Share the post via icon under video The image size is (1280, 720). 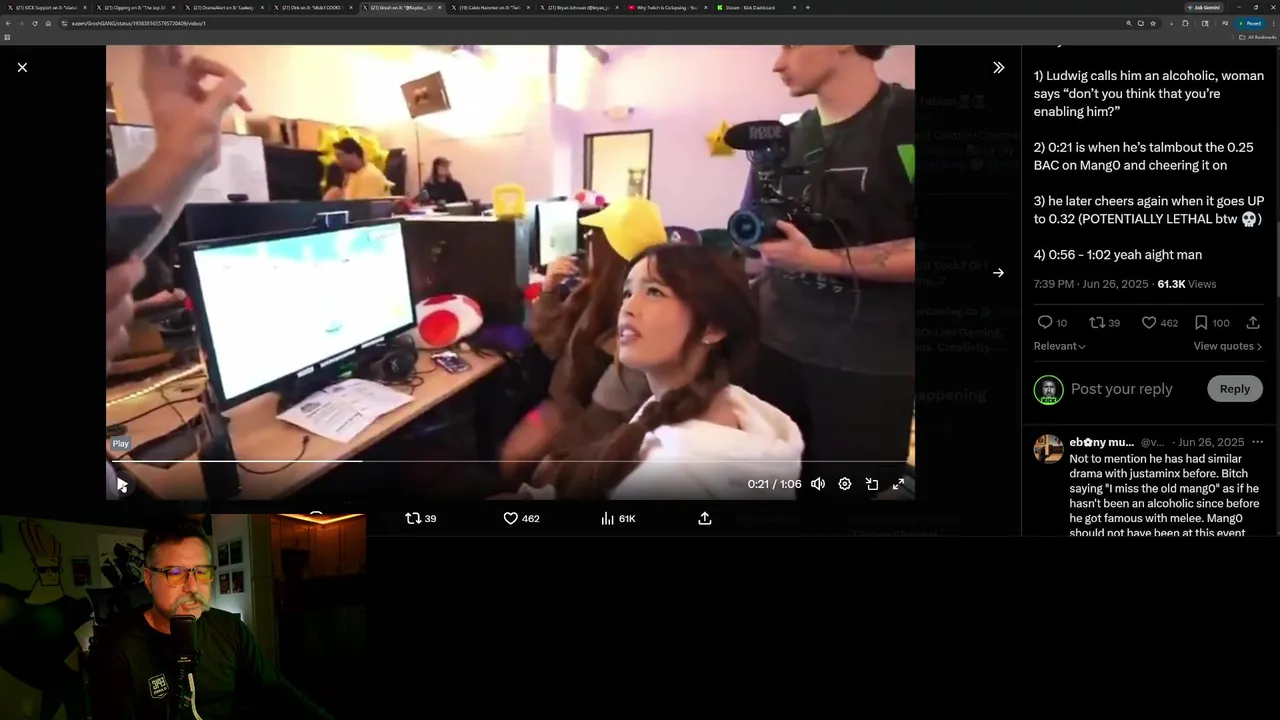coord(705,518)
